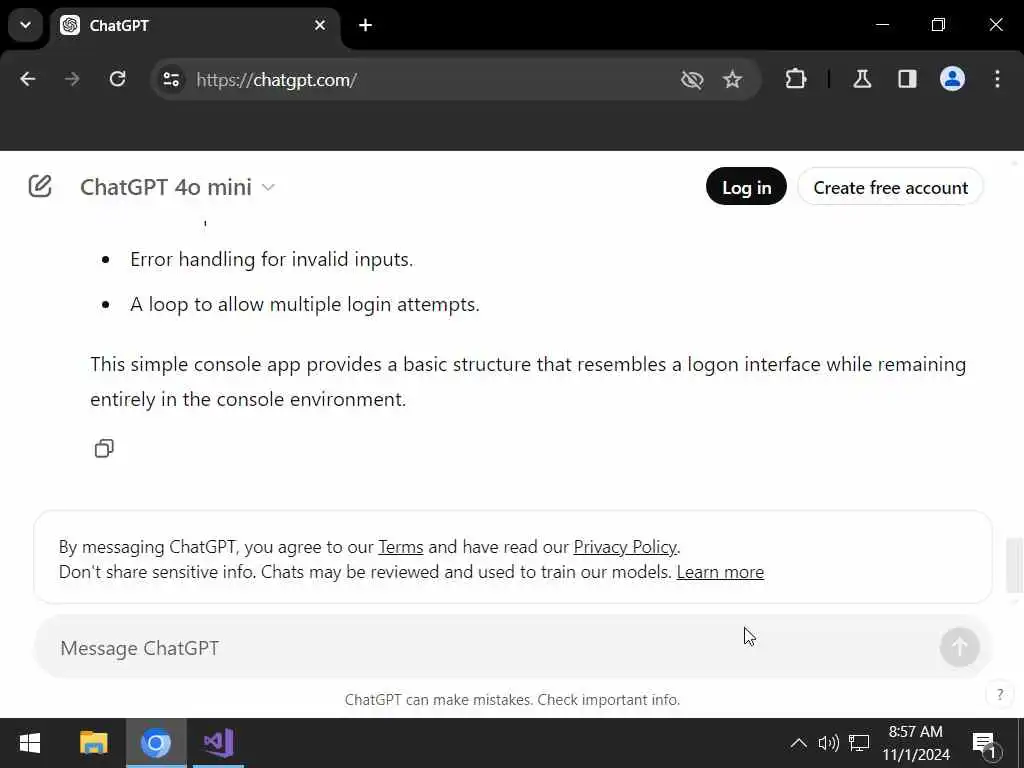Screen dimensions: 1024x768
Task: Bookmark this page with the star
Action: click(x=732, y=80)
